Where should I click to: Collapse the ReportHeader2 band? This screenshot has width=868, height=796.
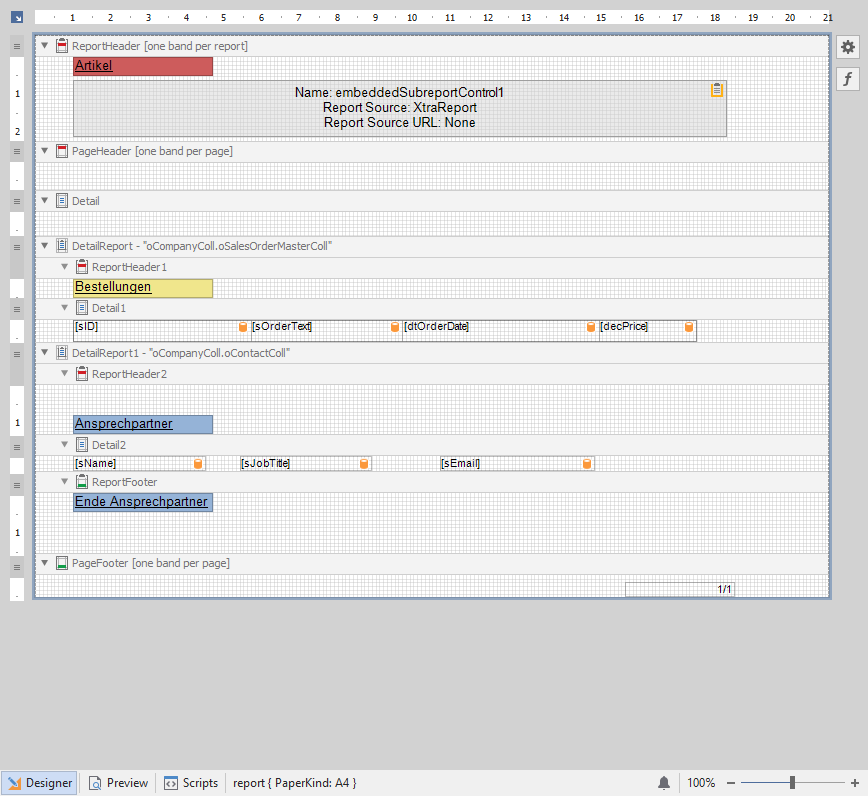pos(65,374)
